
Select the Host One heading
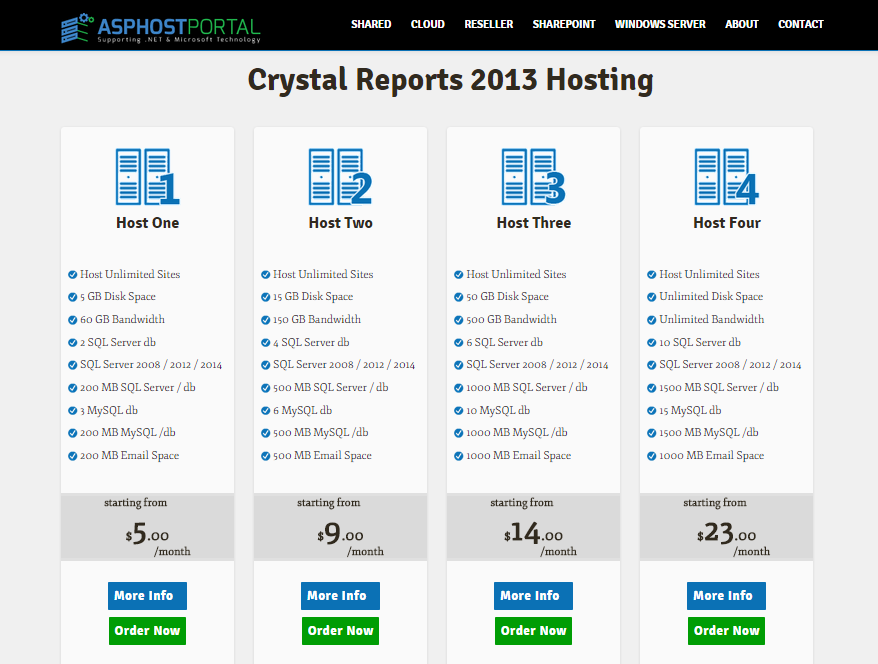147,223
